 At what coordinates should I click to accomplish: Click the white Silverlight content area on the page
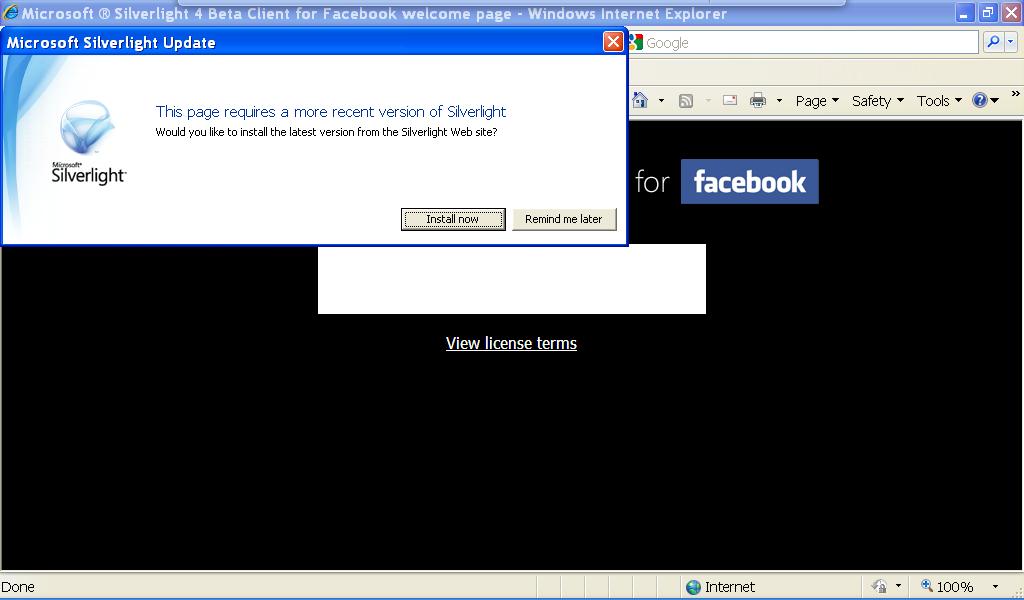point(511,279)
